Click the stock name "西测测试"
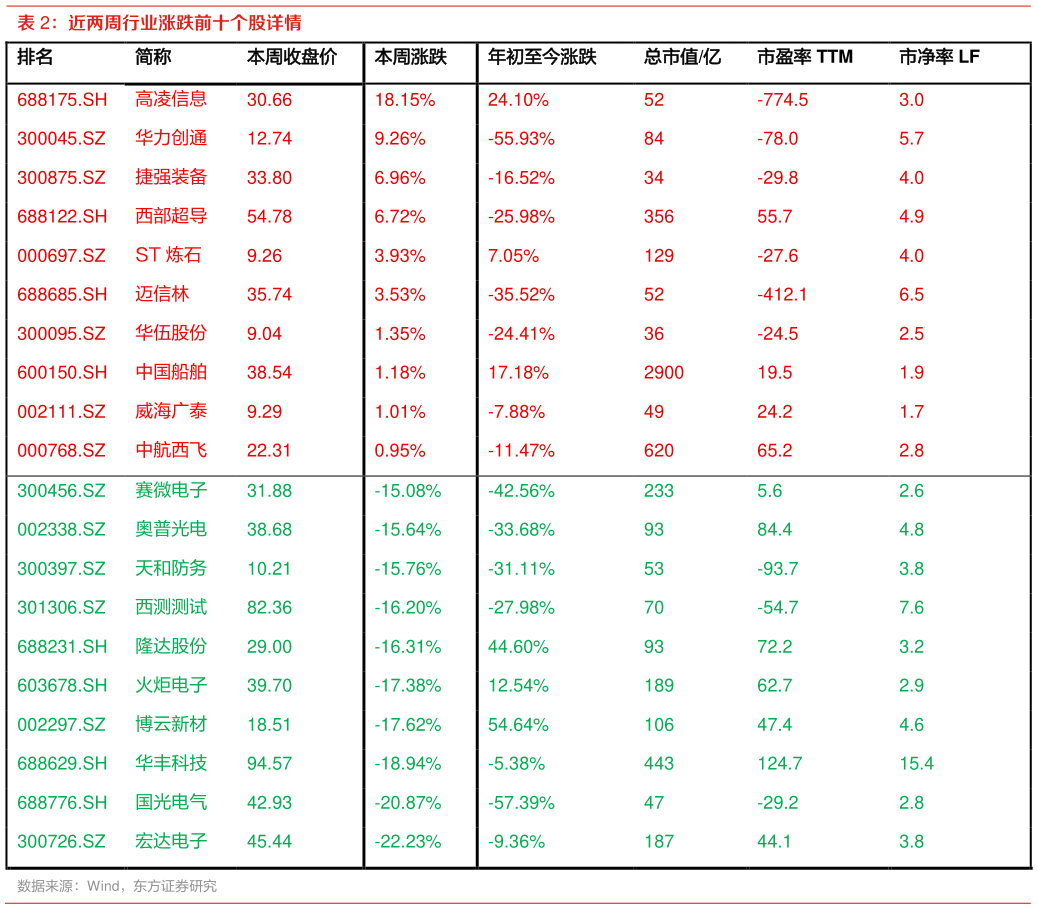This screenshot has height=909, width=1038. tap(171, 606)
